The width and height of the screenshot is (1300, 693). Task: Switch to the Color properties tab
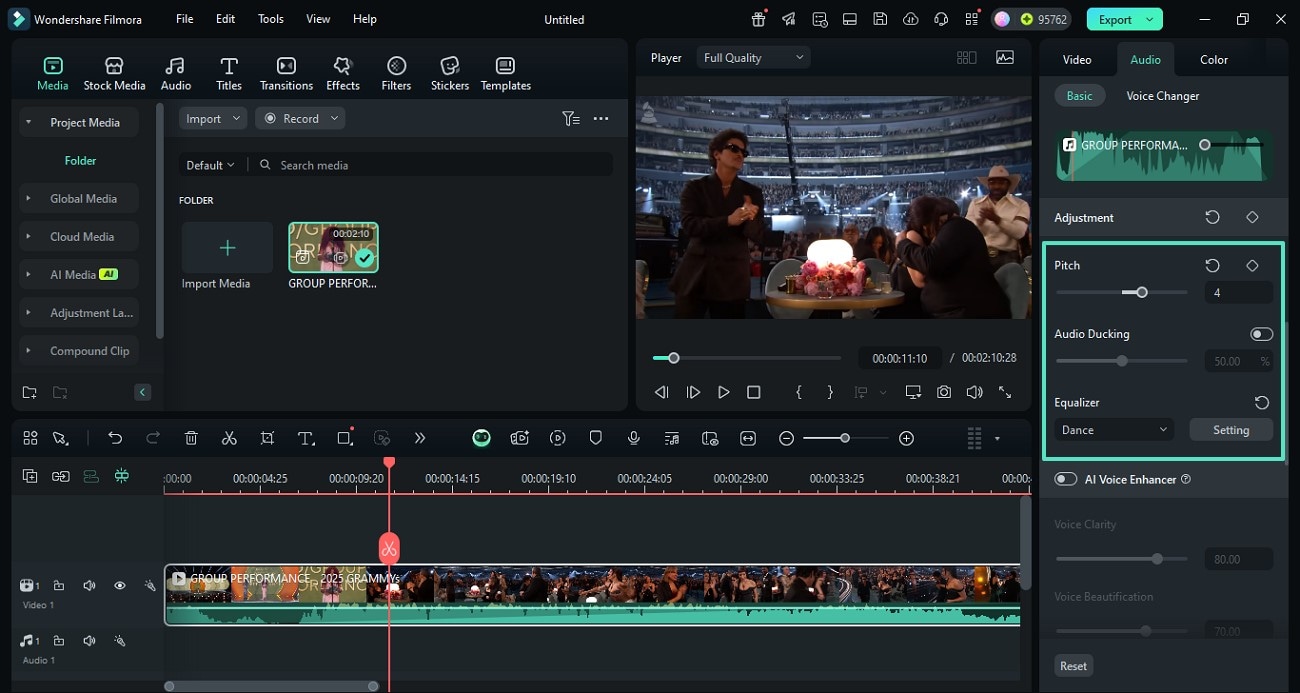click(x=1214, y=59)
